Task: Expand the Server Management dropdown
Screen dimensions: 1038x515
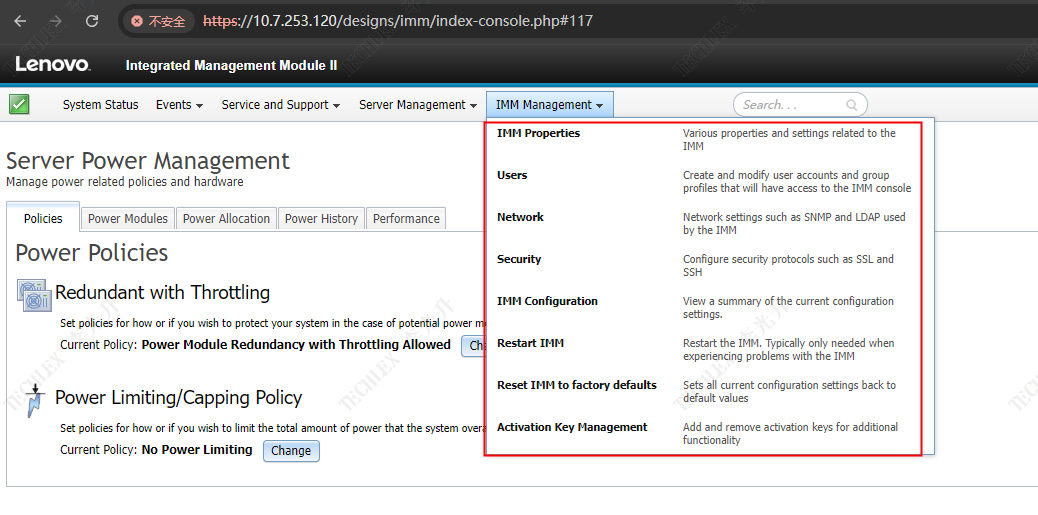Action: click(x=418, y=105)
